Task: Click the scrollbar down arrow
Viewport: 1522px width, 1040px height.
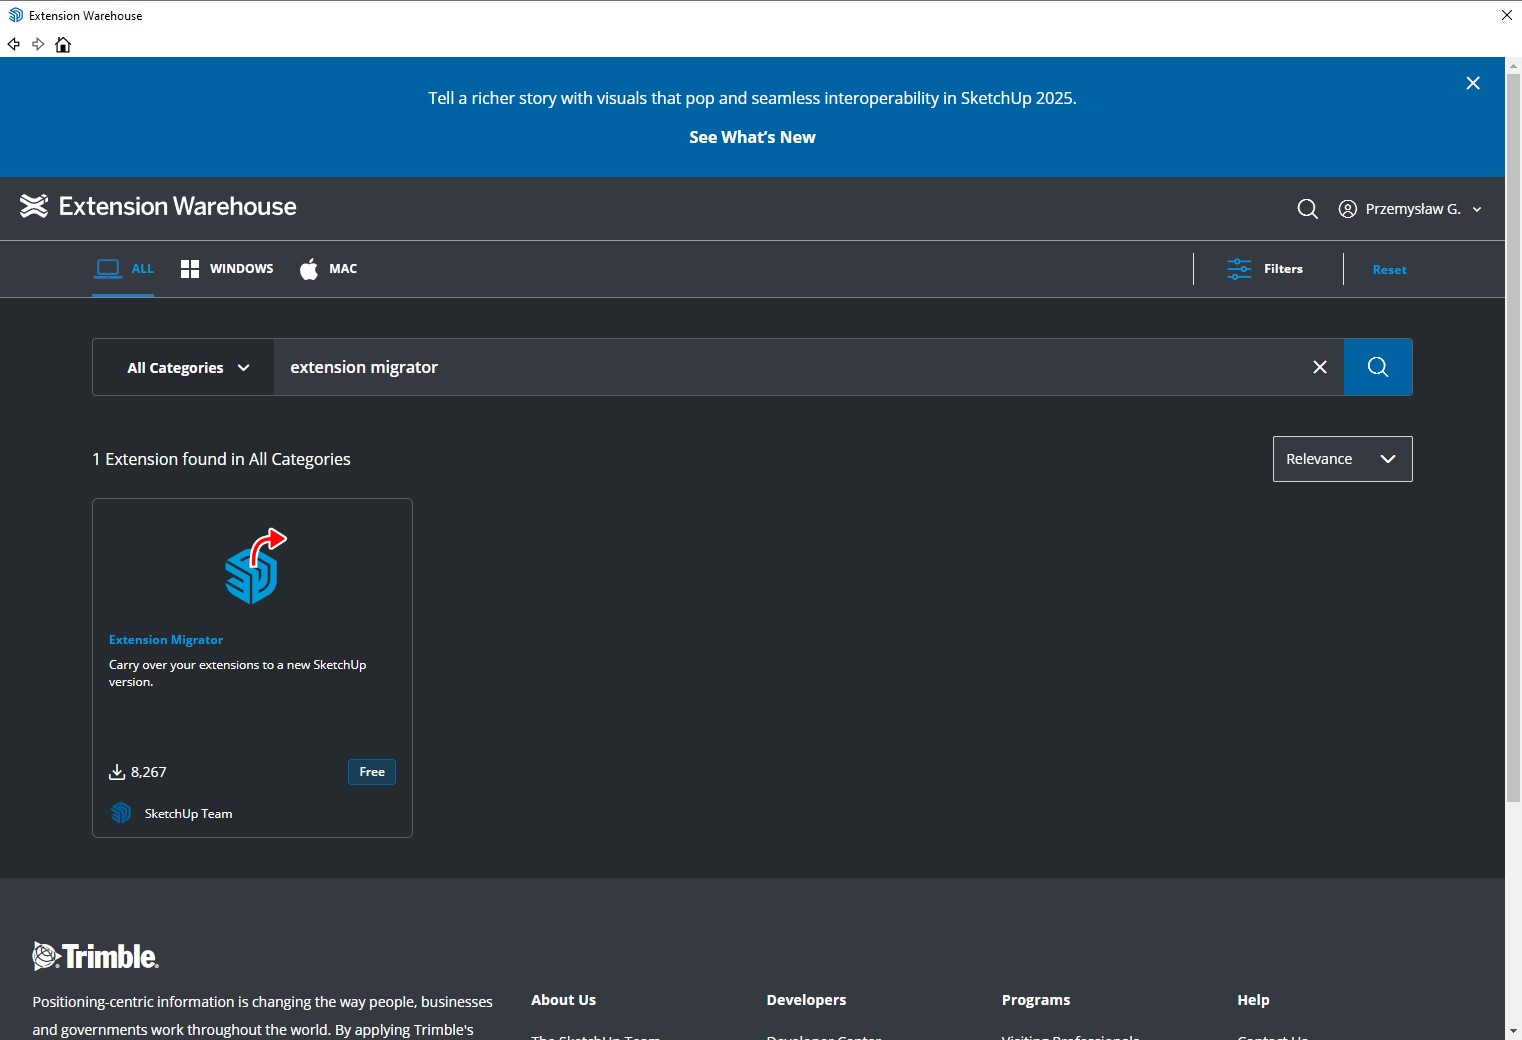Action: coord(1513,1031)
